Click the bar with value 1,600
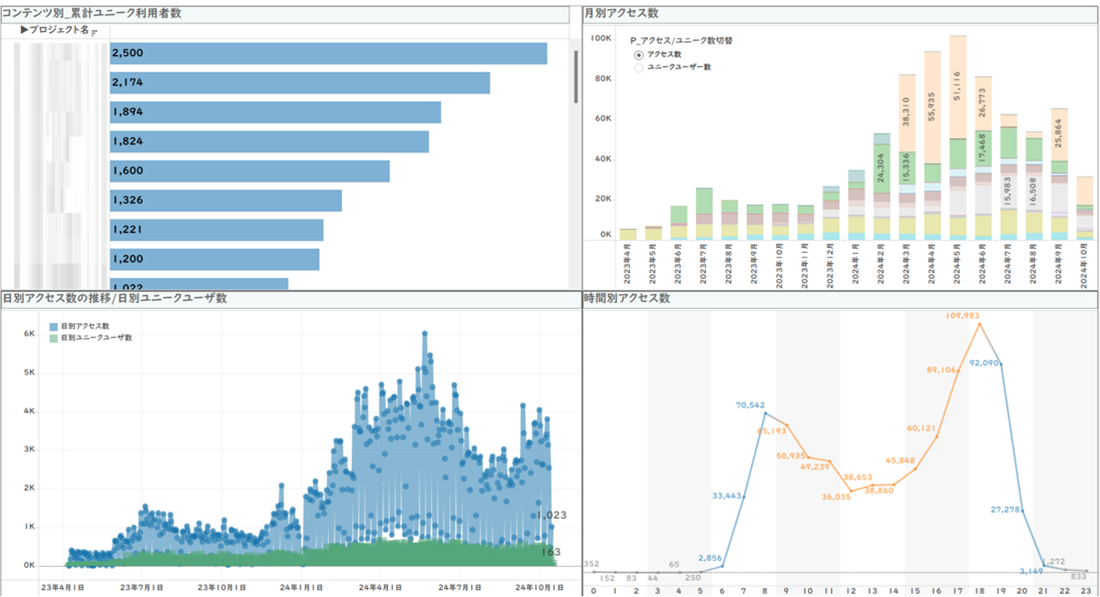Image resolution: width=1100 pixels, height=597 pixels. coord(250,171)
